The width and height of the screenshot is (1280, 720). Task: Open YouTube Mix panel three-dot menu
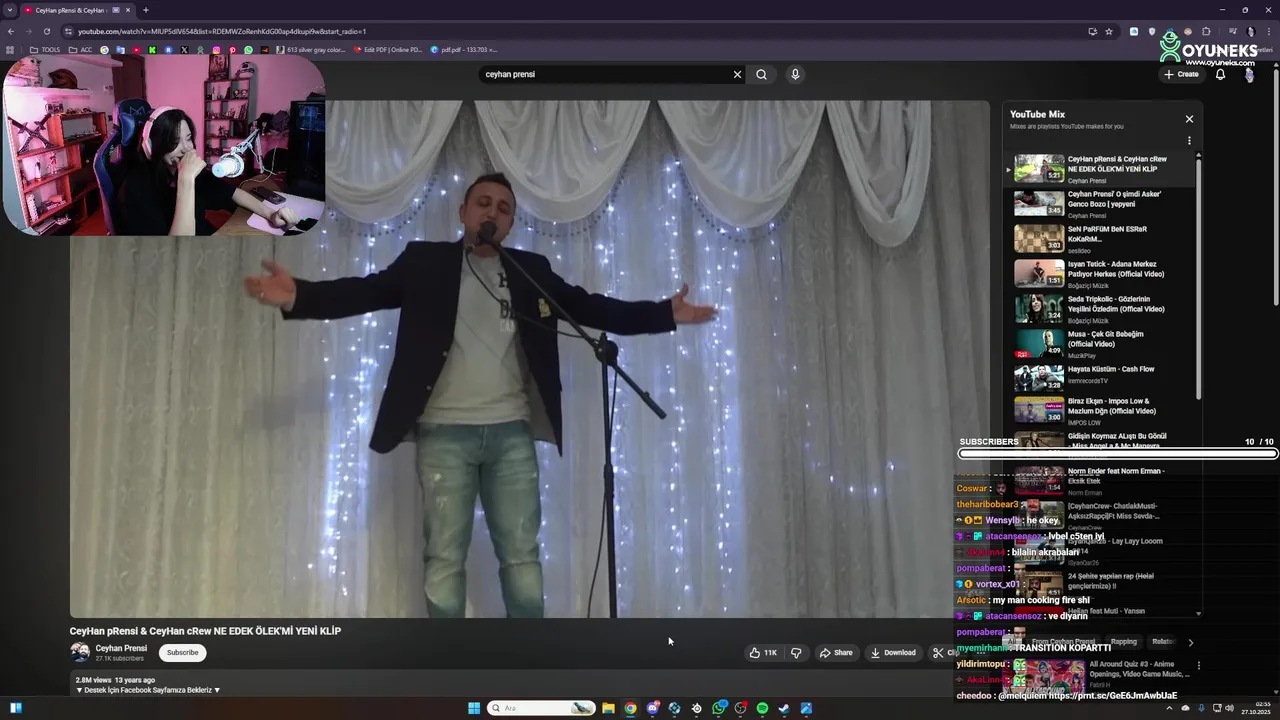pos(1189,141)
